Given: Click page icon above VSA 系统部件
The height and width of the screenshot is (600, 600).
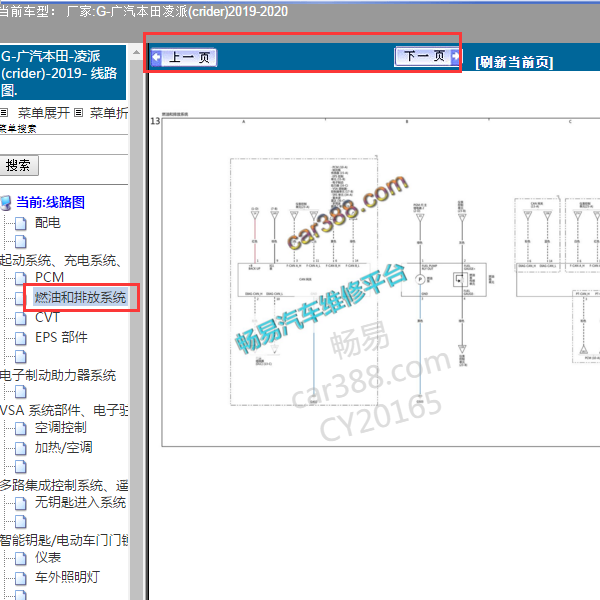Looking at the screenshot, I should coord(21,392).
